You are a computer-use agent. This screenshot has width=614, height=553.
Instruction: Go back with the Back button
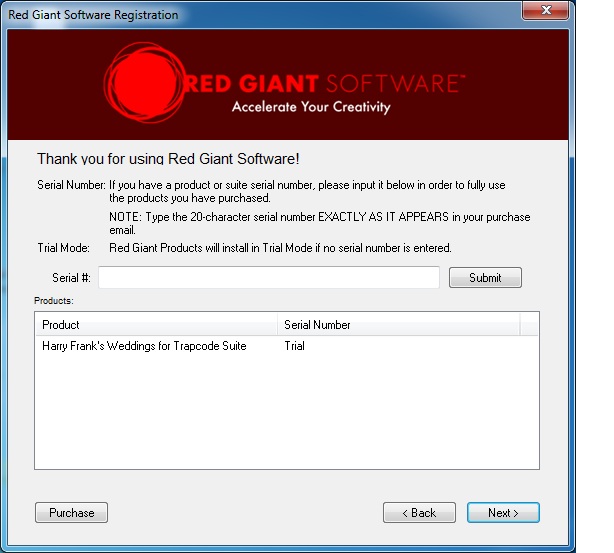point(419,513)
